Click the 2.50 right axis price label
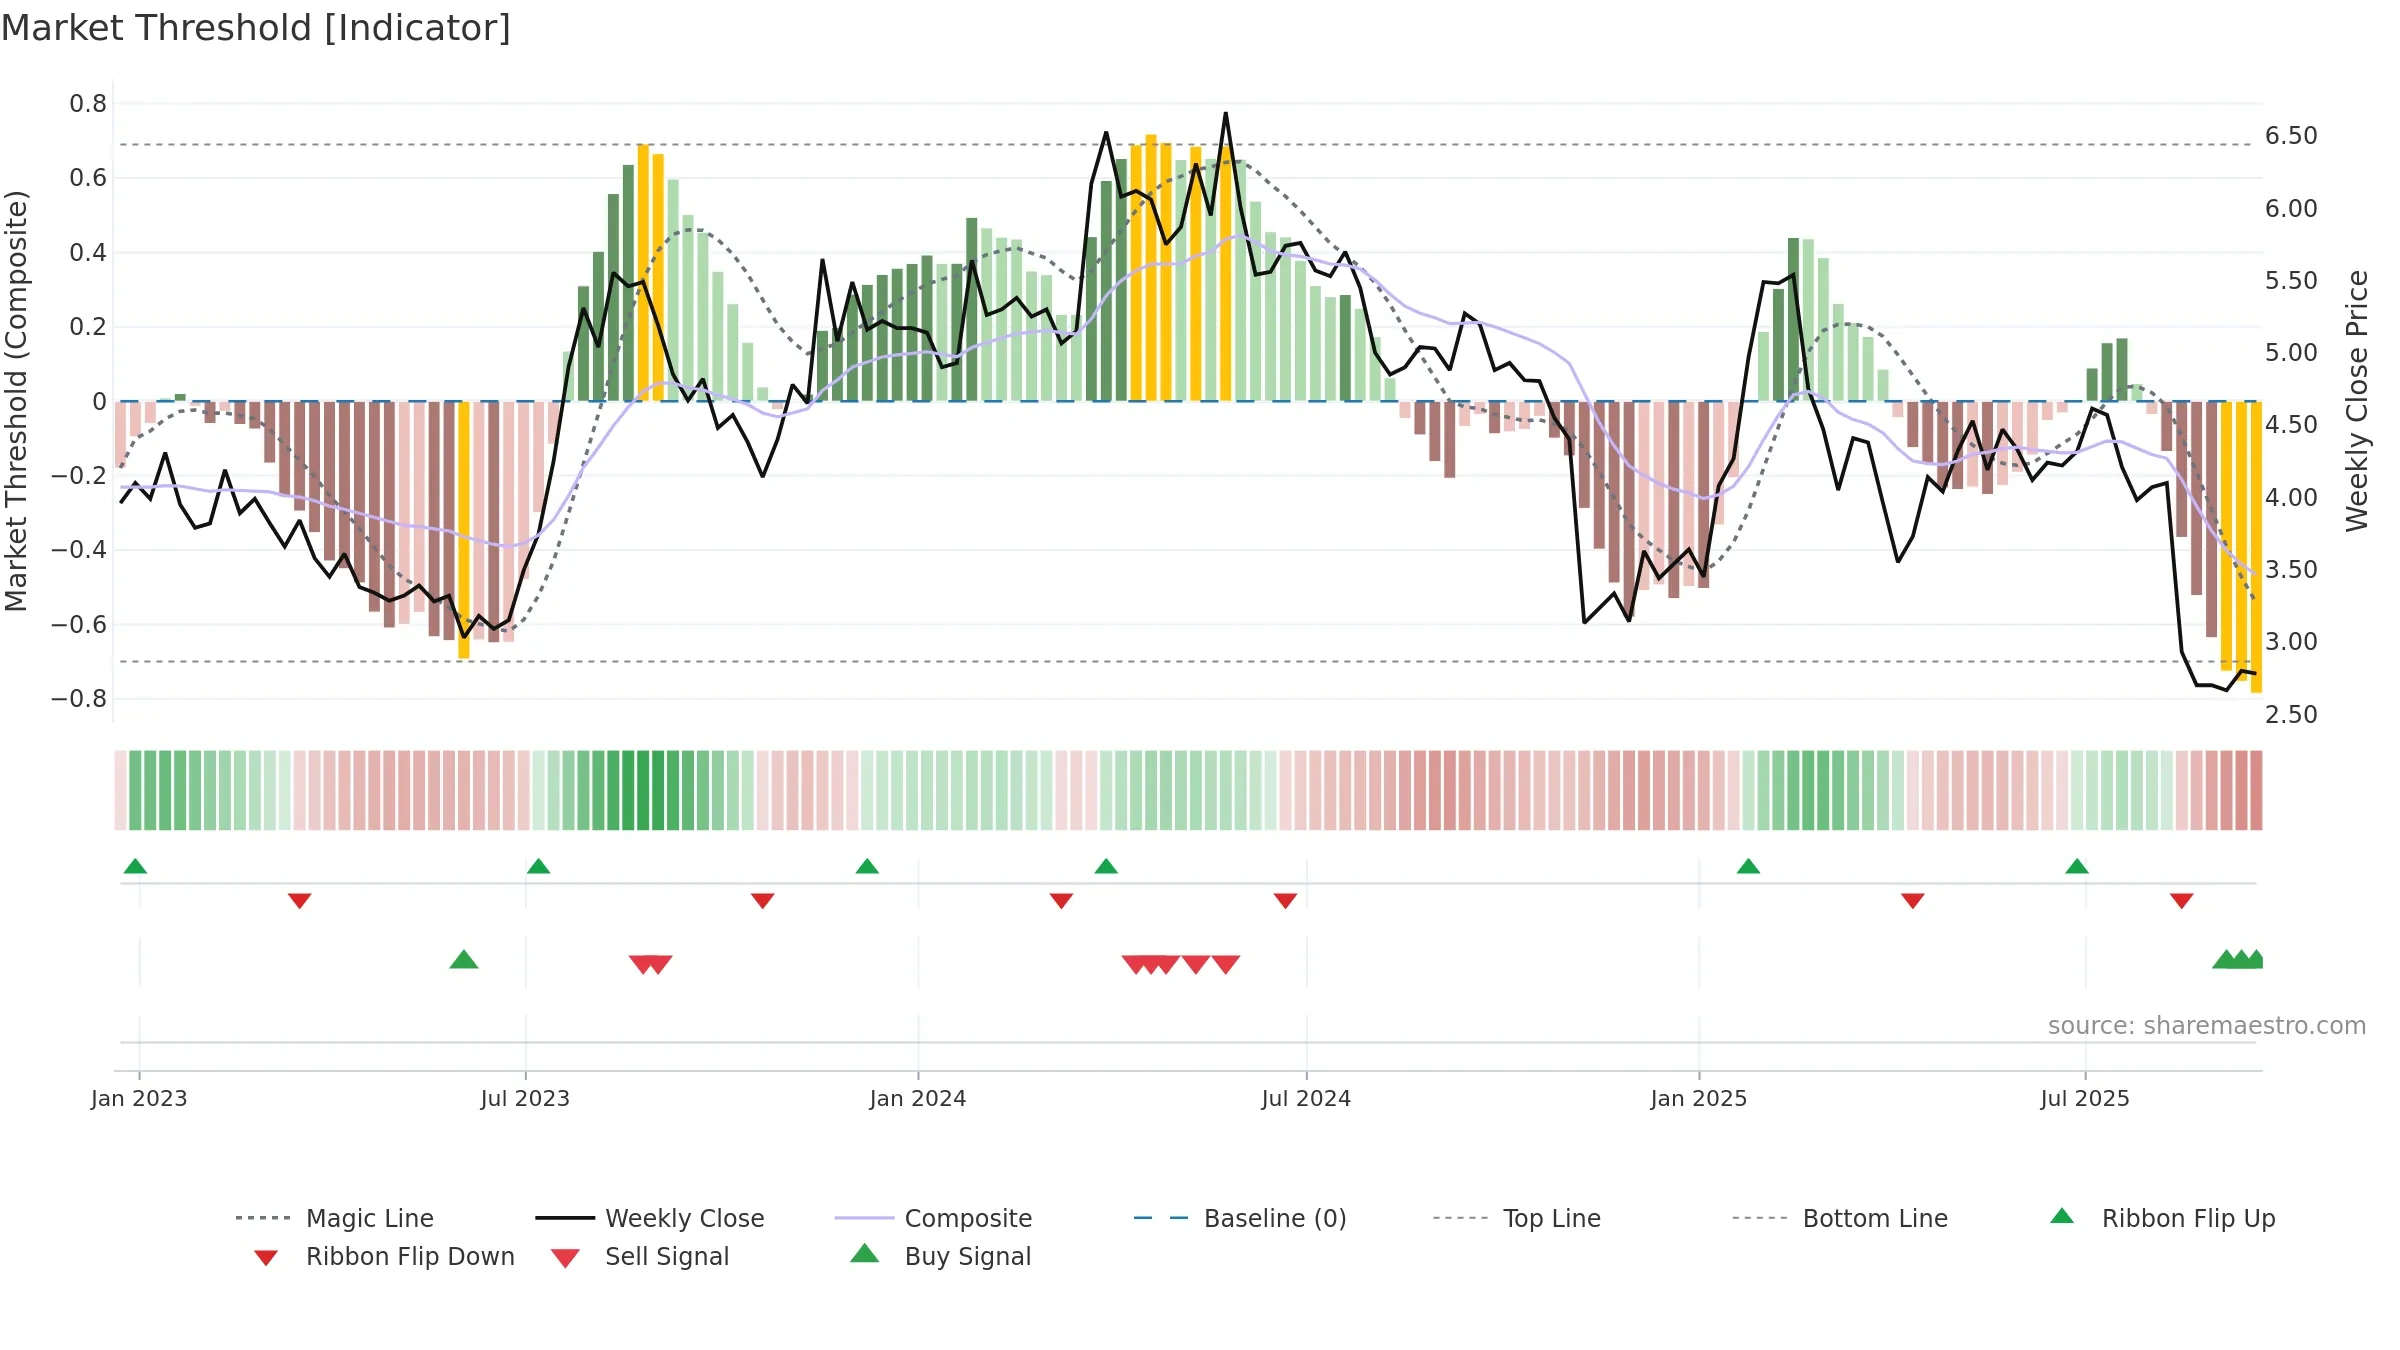Screen dimensions: 2400x1350 click(x=2291, y=715)
